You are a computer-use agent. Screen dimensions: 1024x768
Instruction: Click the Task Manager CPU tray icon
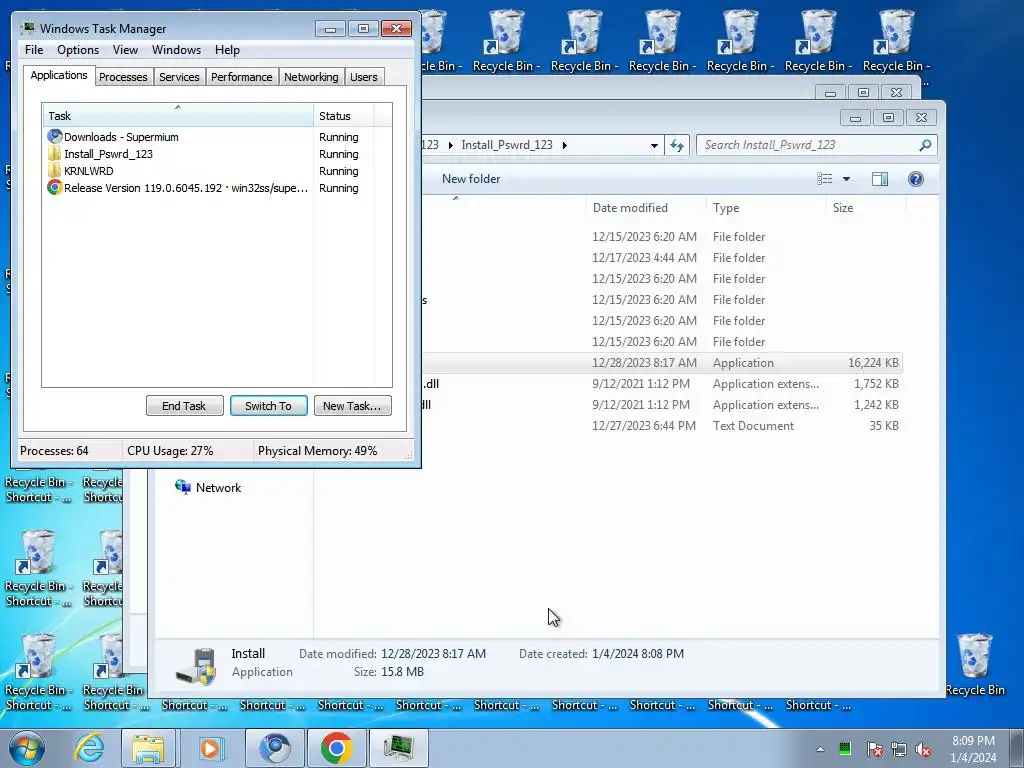[x=845, y=749]
